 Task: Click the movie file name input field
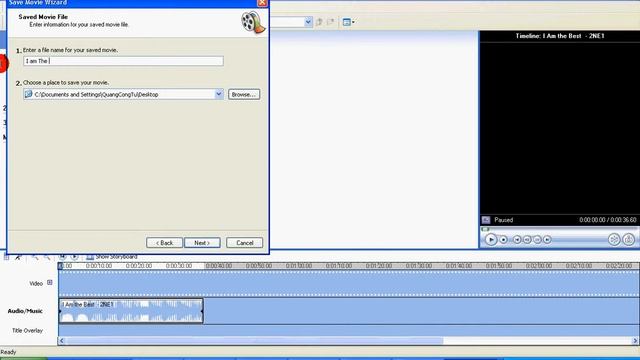(x=123, y=61)
